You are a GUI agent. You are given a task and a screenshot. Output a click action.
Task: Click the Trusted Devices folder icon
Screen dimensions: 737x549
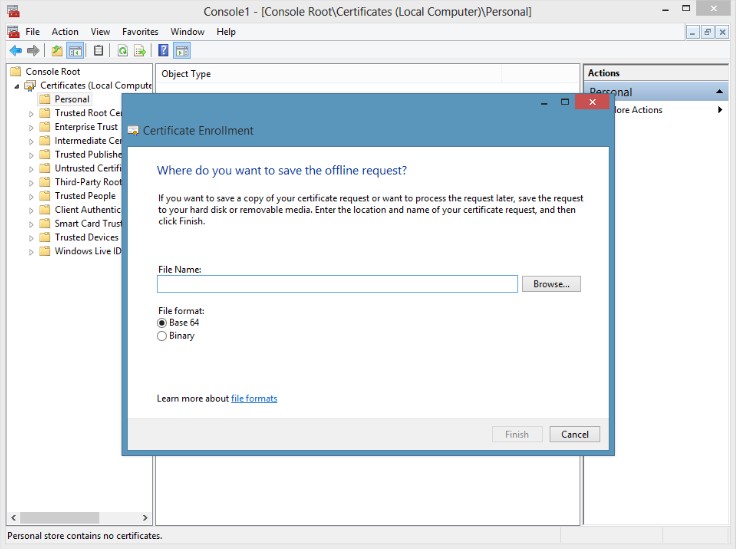[45, 237]
